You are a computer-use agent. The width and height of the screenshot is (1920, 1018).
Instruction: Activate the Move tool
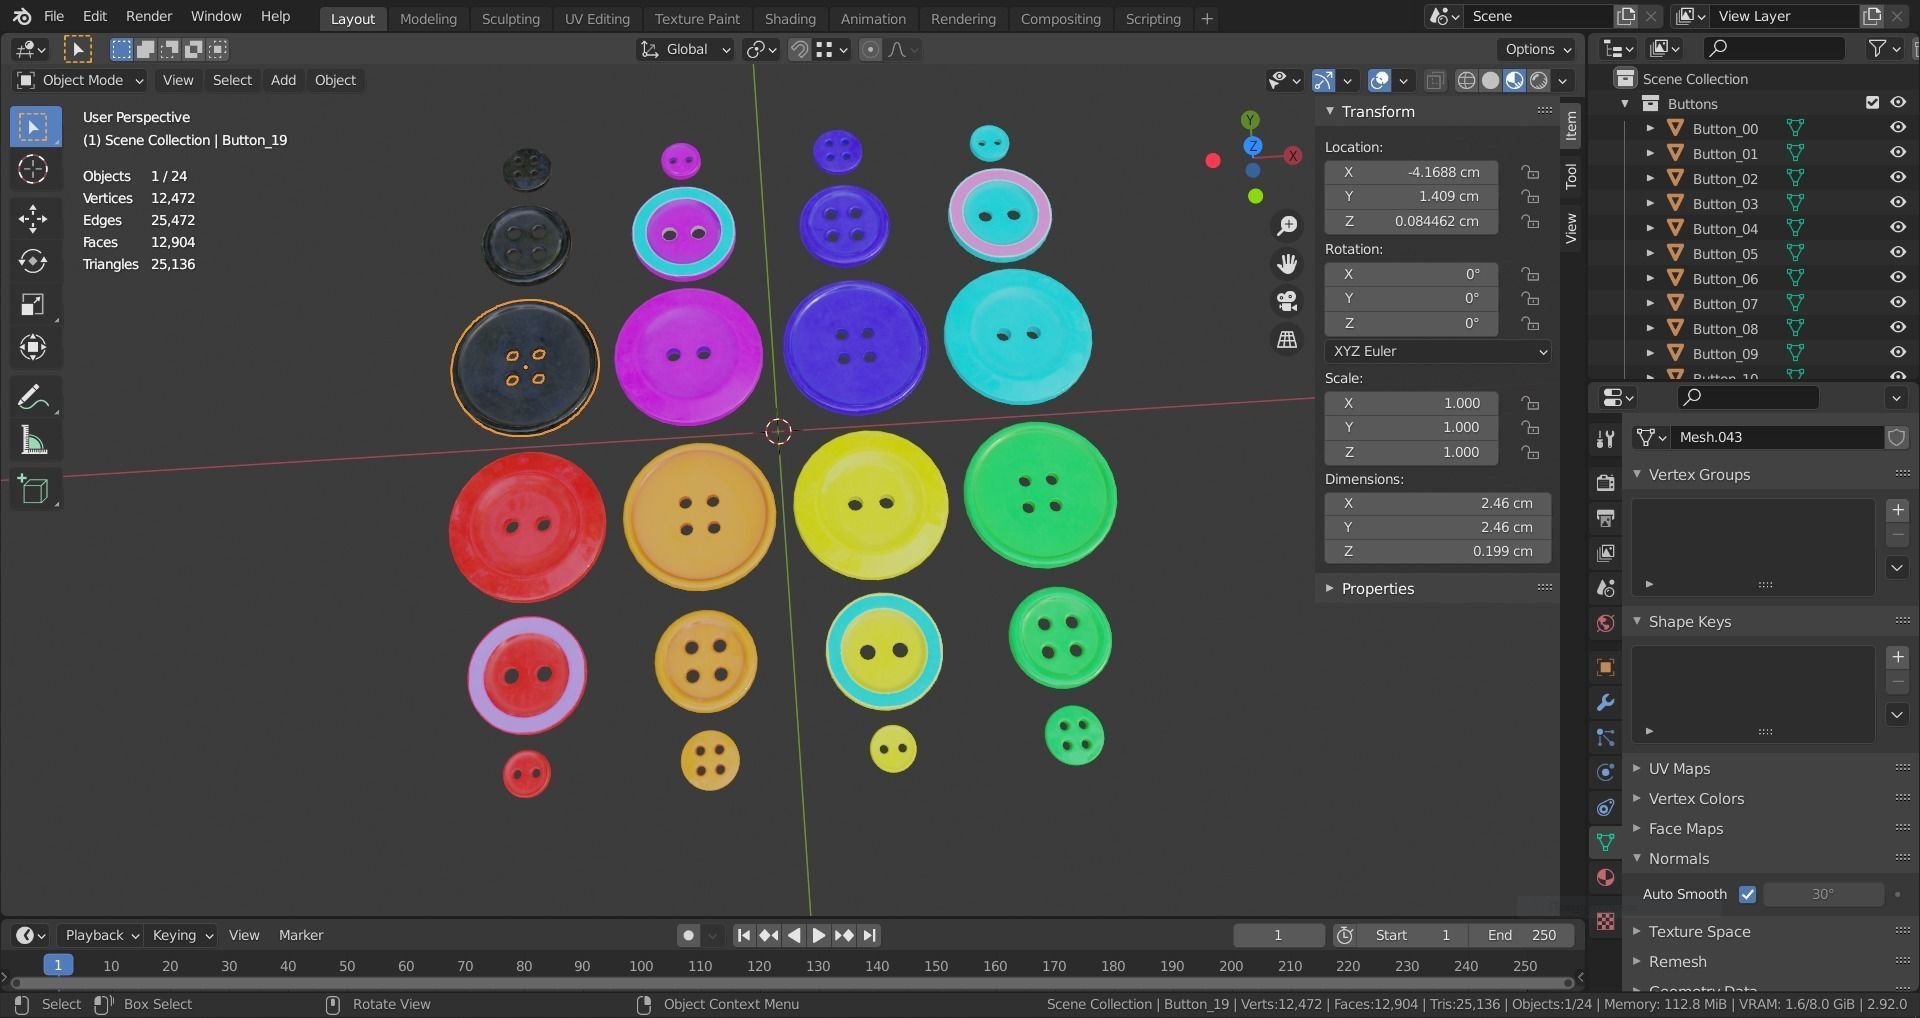click(x=33, y=219)
